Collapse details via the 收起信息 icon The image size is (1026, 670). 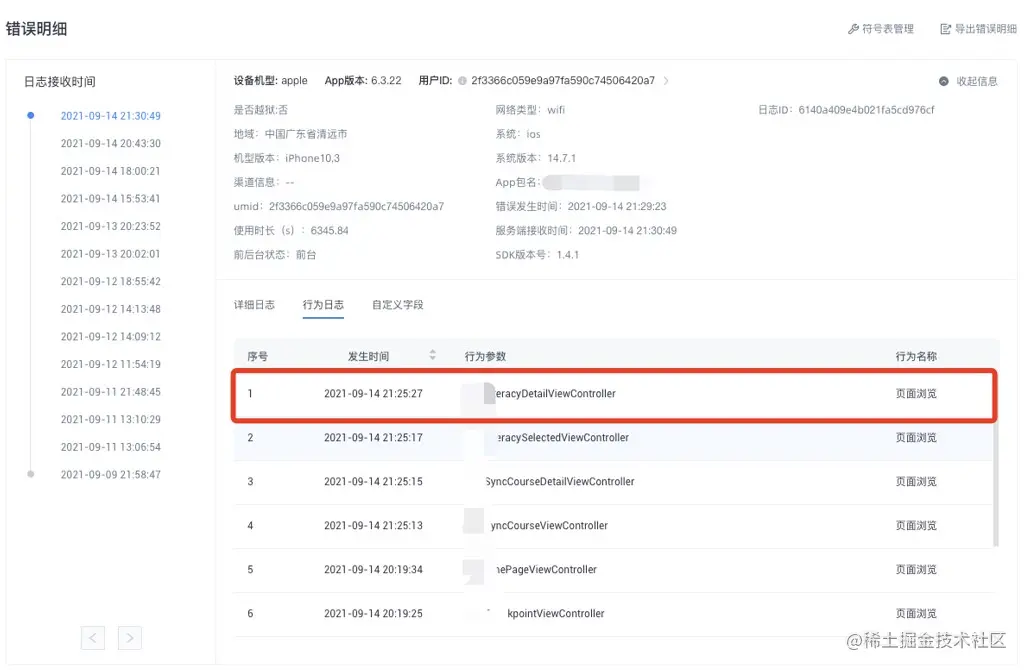[944, 81]
